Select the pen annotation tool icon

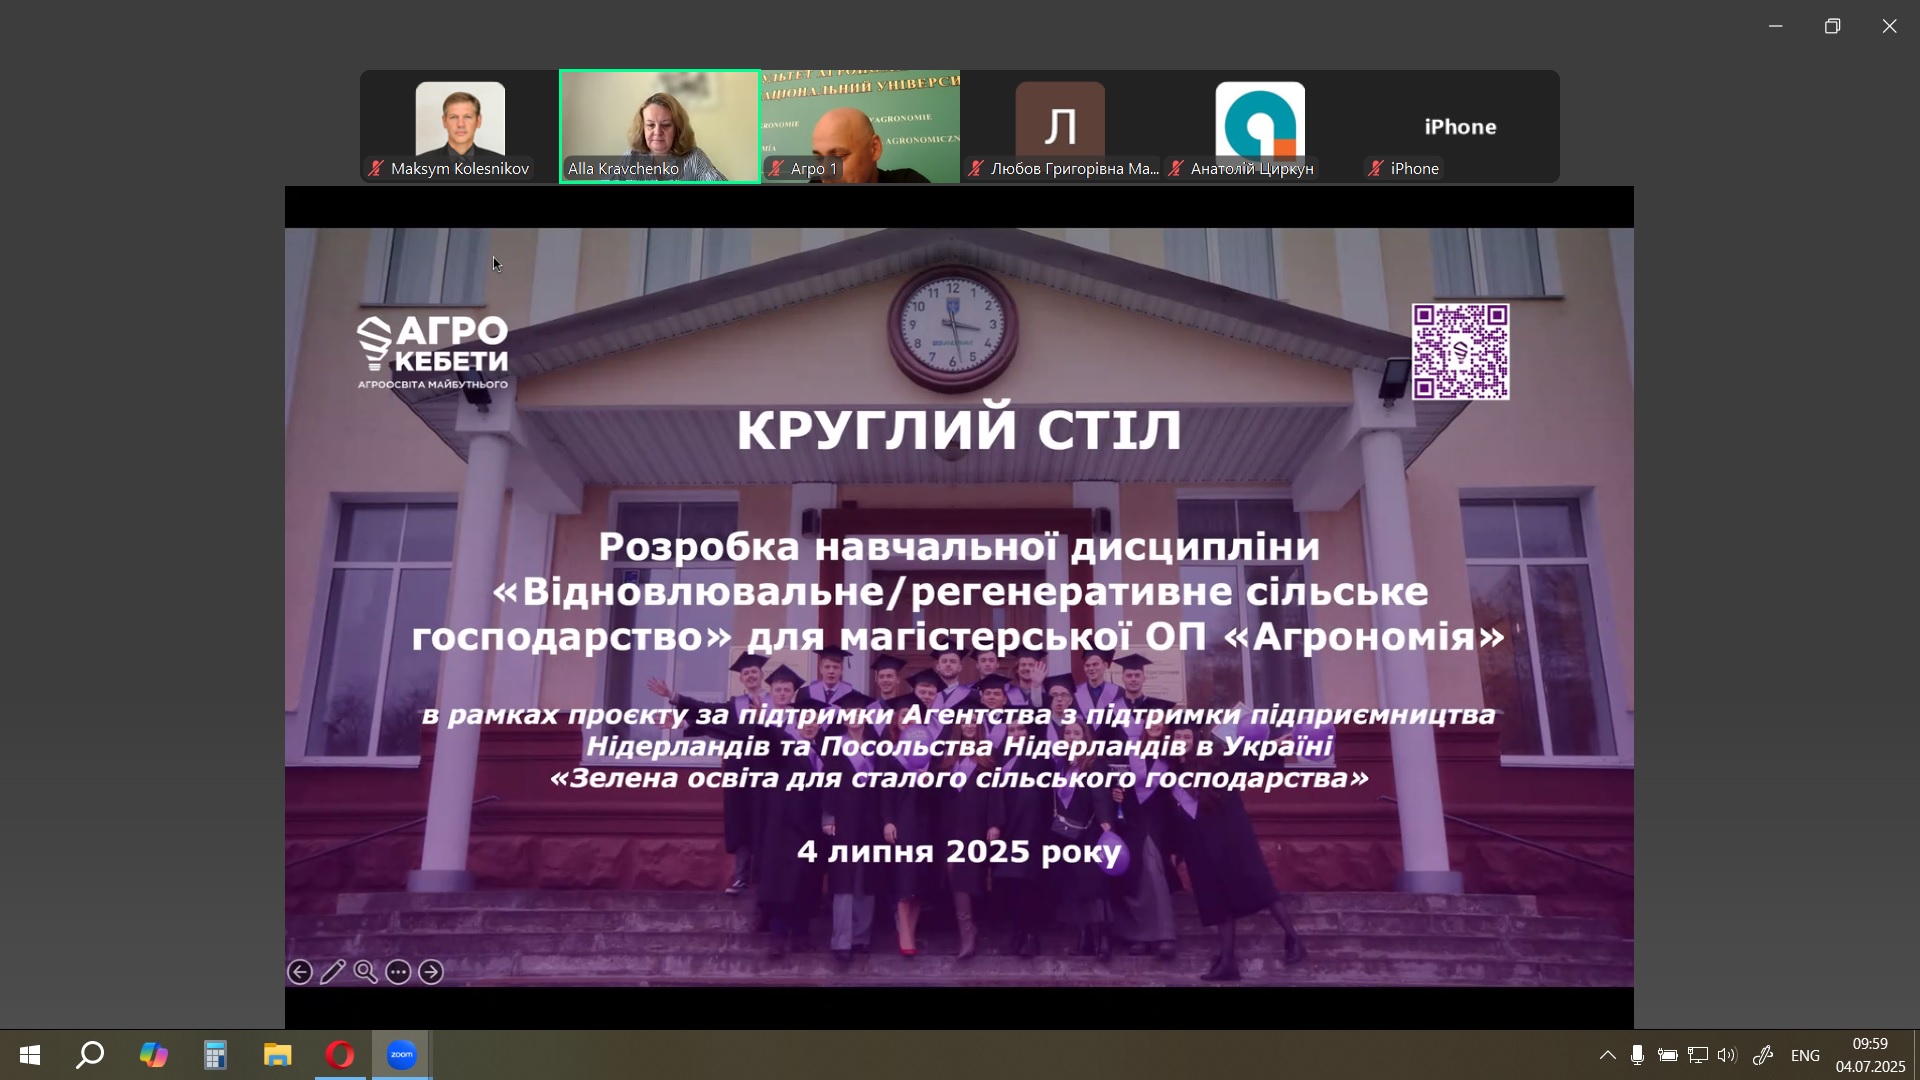[333, 972]
